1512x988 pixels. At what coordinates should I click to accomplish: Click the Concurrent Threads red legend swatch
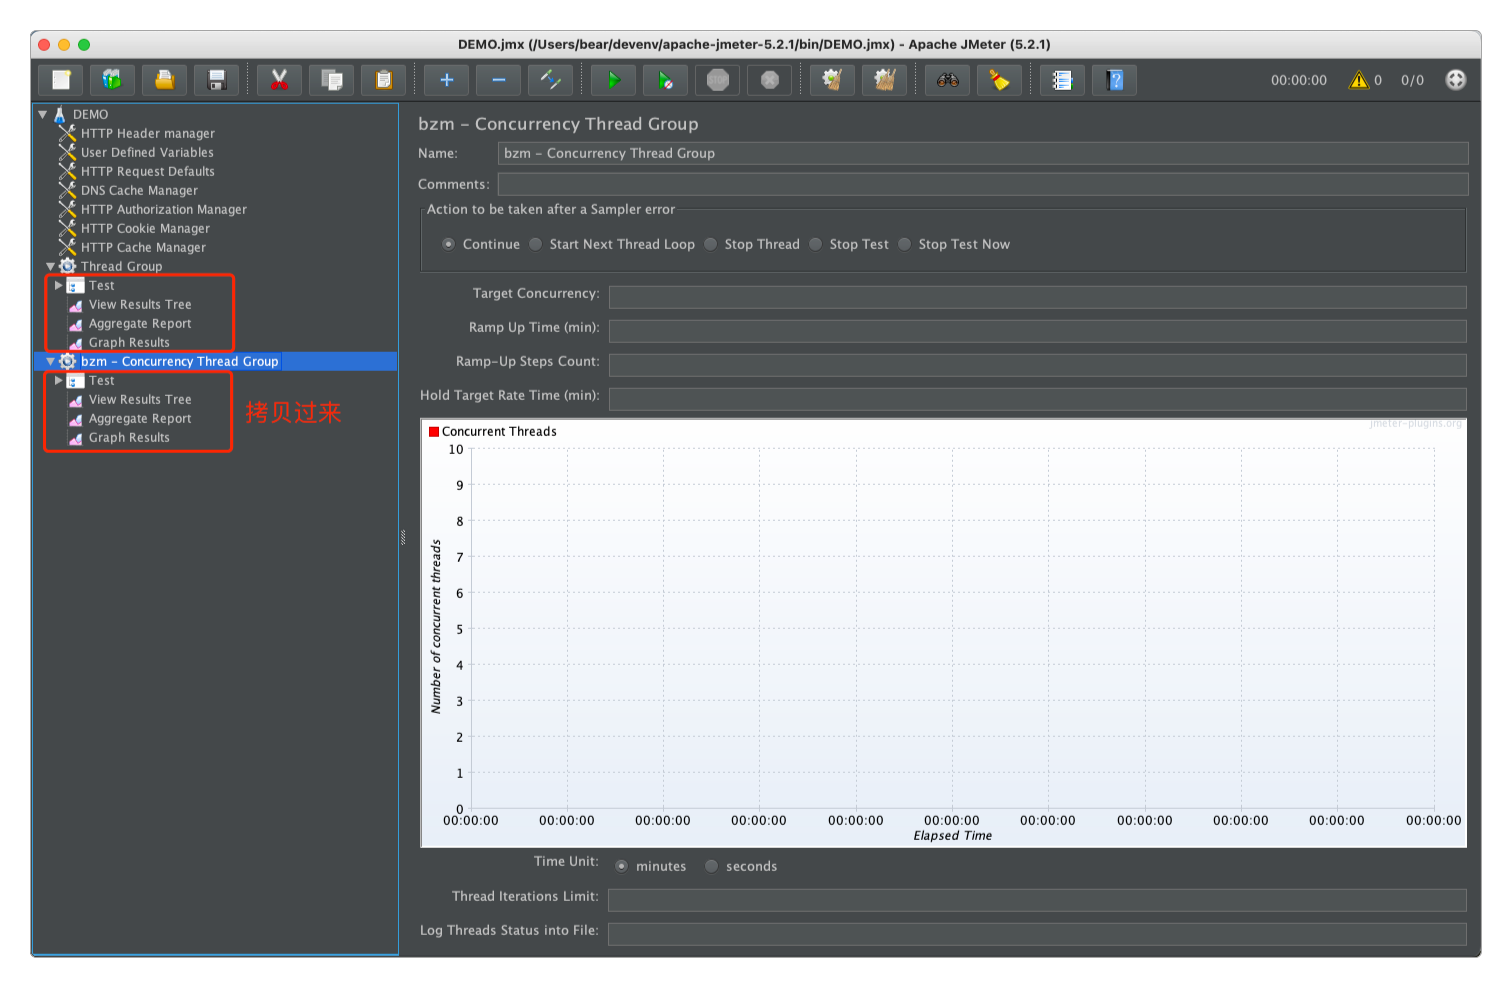434,432
